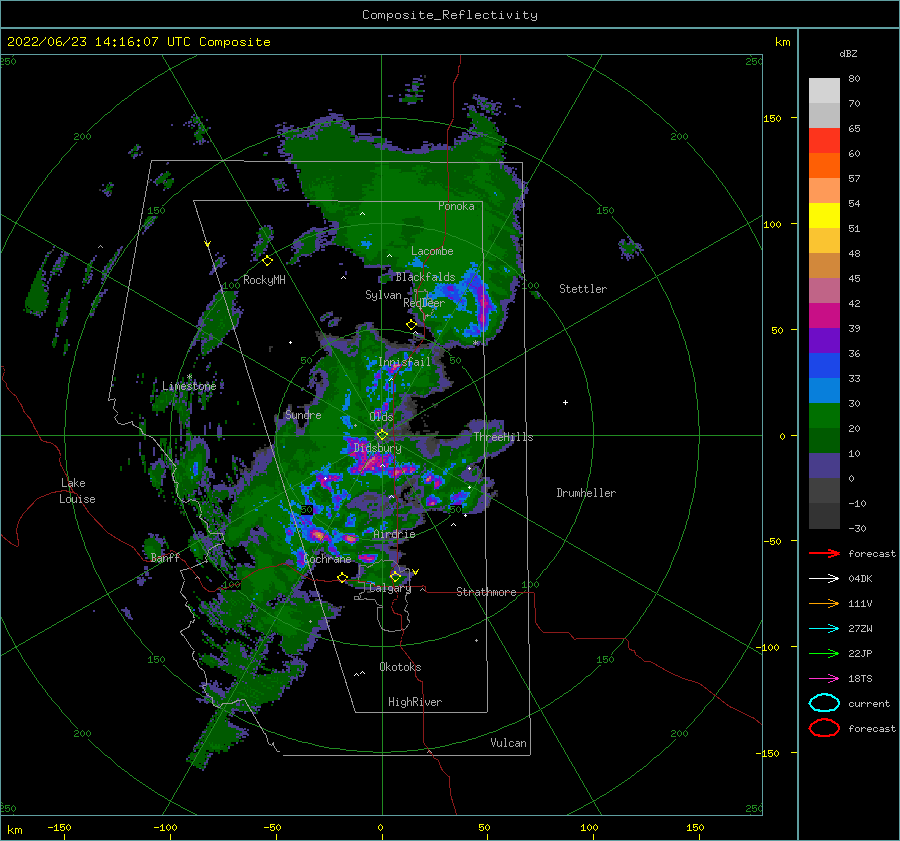Click the dBZ legend heading
This screenshot has width=900, height=841.
(x=848, y=53)
